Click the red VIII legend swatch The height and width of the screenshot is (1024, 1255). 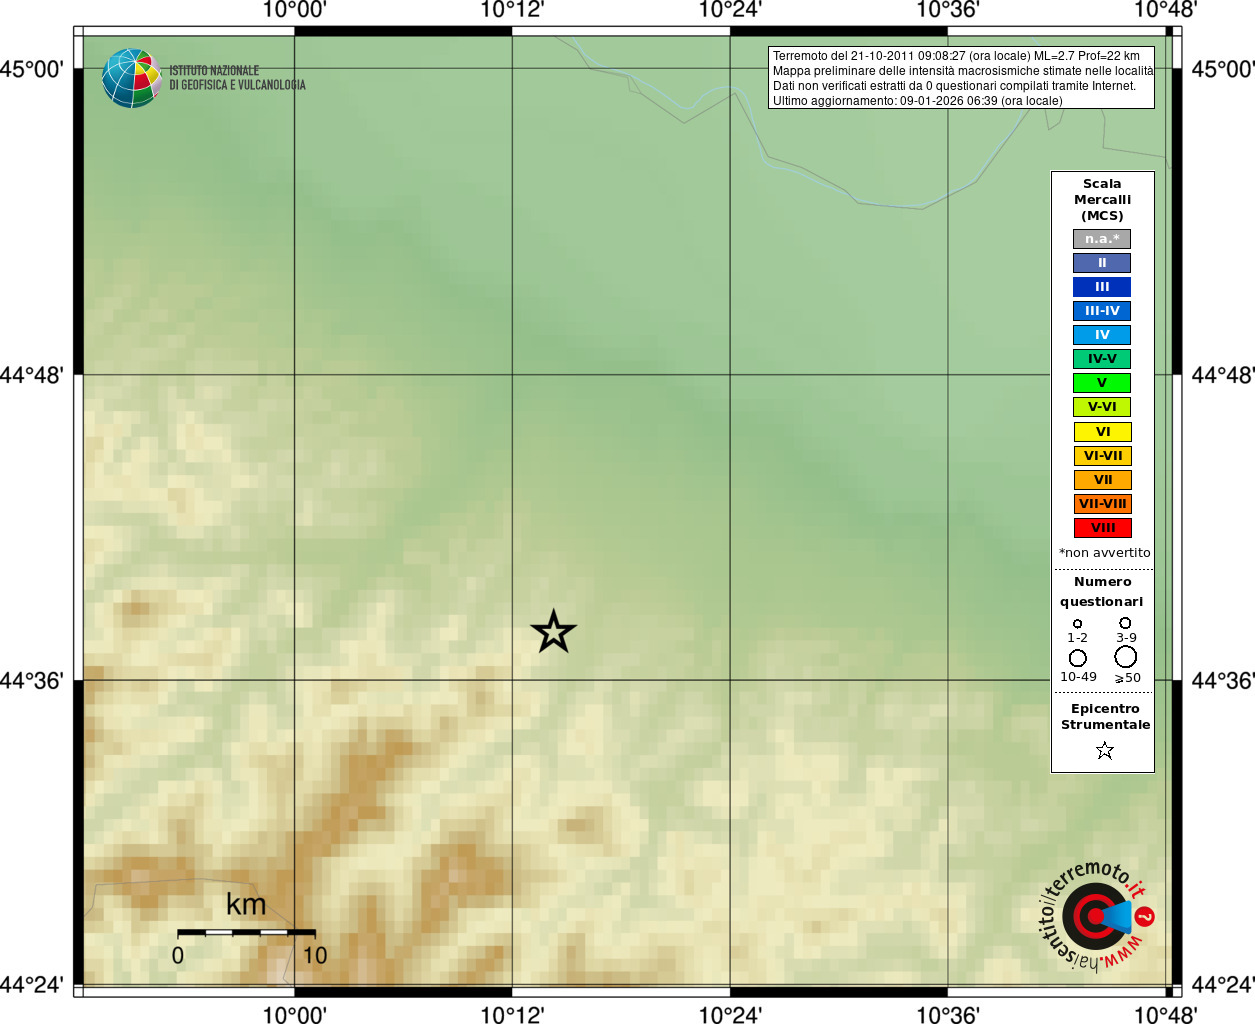[1102, 528]
